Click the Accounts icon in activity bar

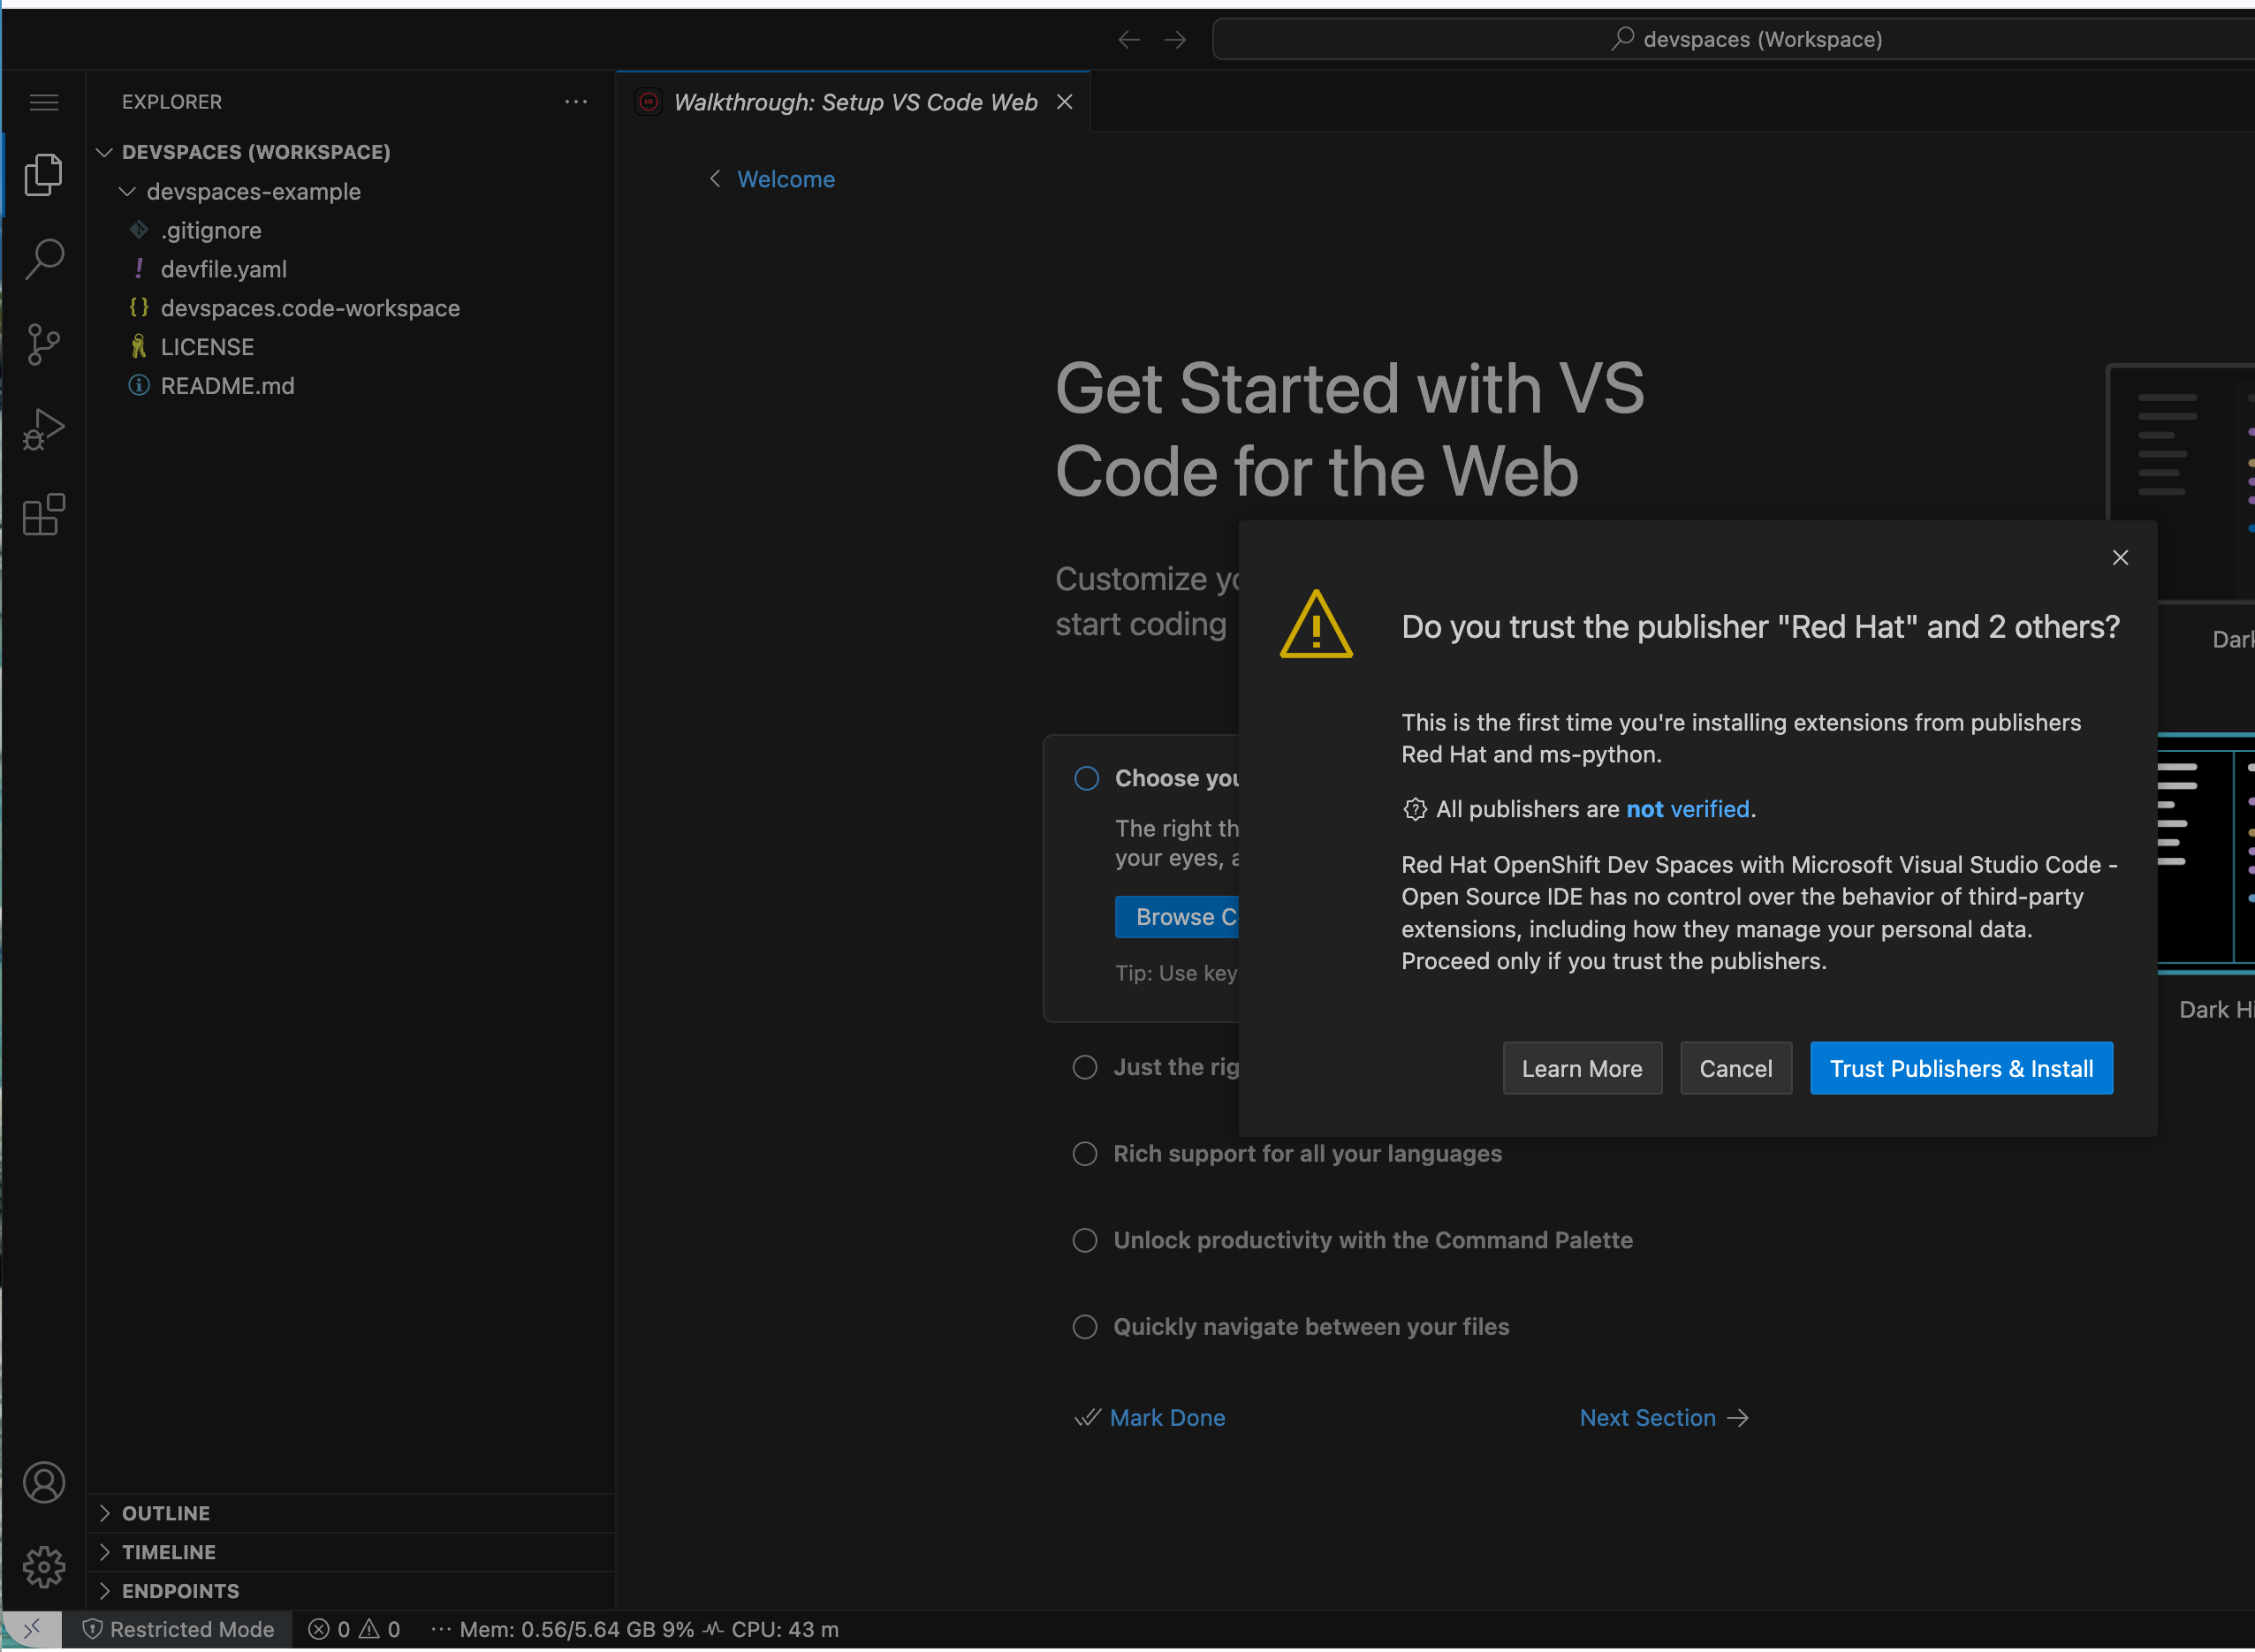[44, 1483]
